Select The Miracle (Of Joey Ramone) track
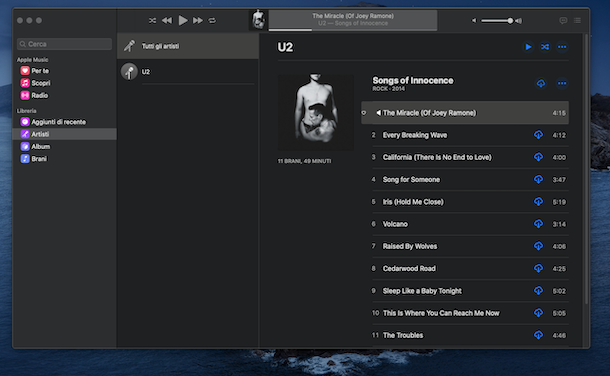Image resolution: width=610 pixels, height=376 pixels. coord(465,113)
